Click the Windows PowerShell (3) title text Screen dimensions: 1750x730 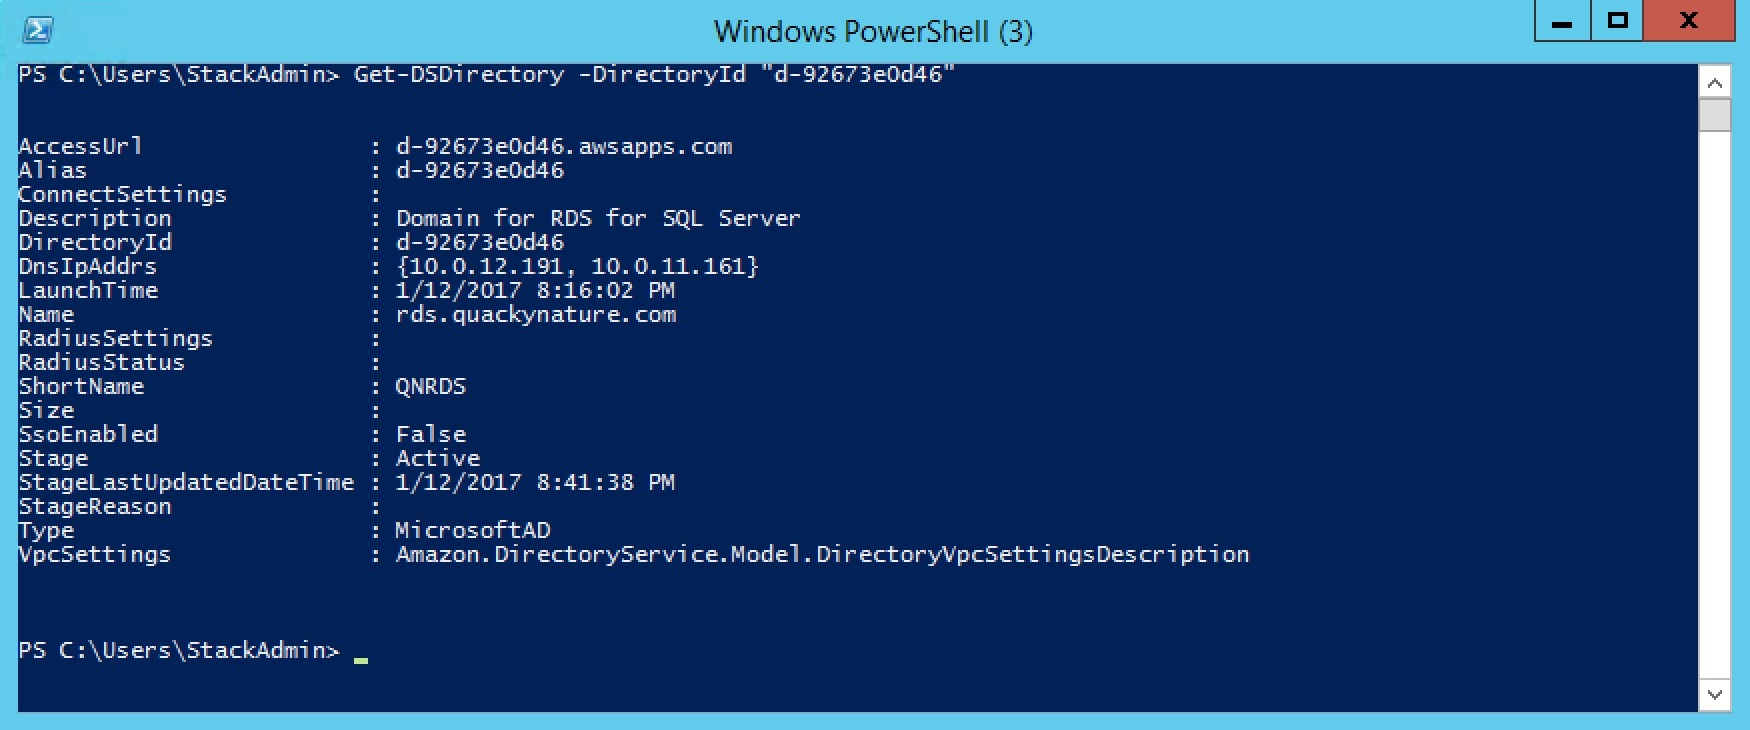pyautogui.click(x=873, y=31)
